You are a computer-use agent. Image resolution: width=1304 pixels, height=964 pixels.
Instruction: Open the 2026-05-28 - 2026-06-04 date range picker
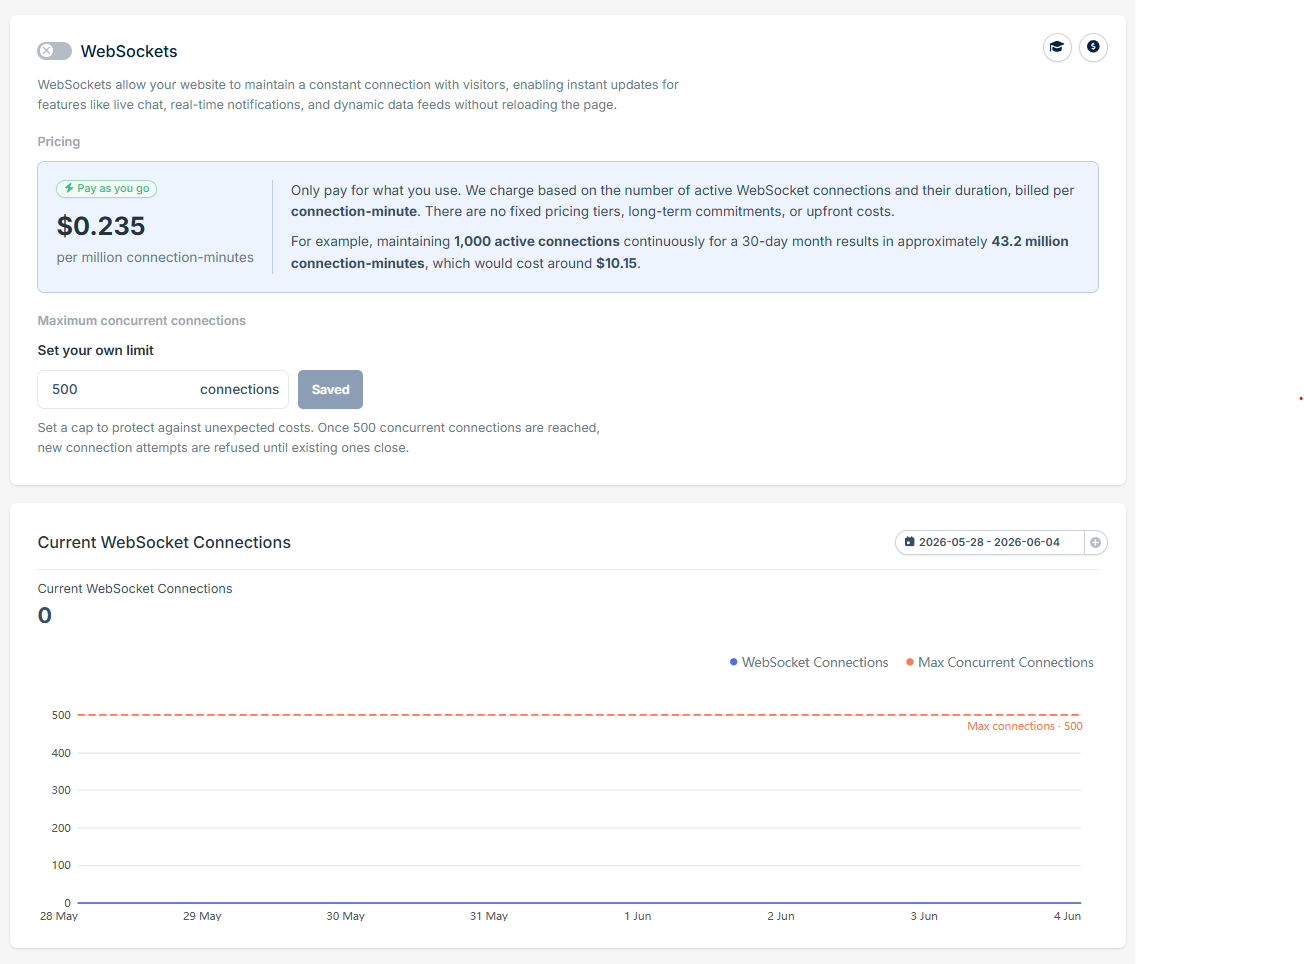990,542
